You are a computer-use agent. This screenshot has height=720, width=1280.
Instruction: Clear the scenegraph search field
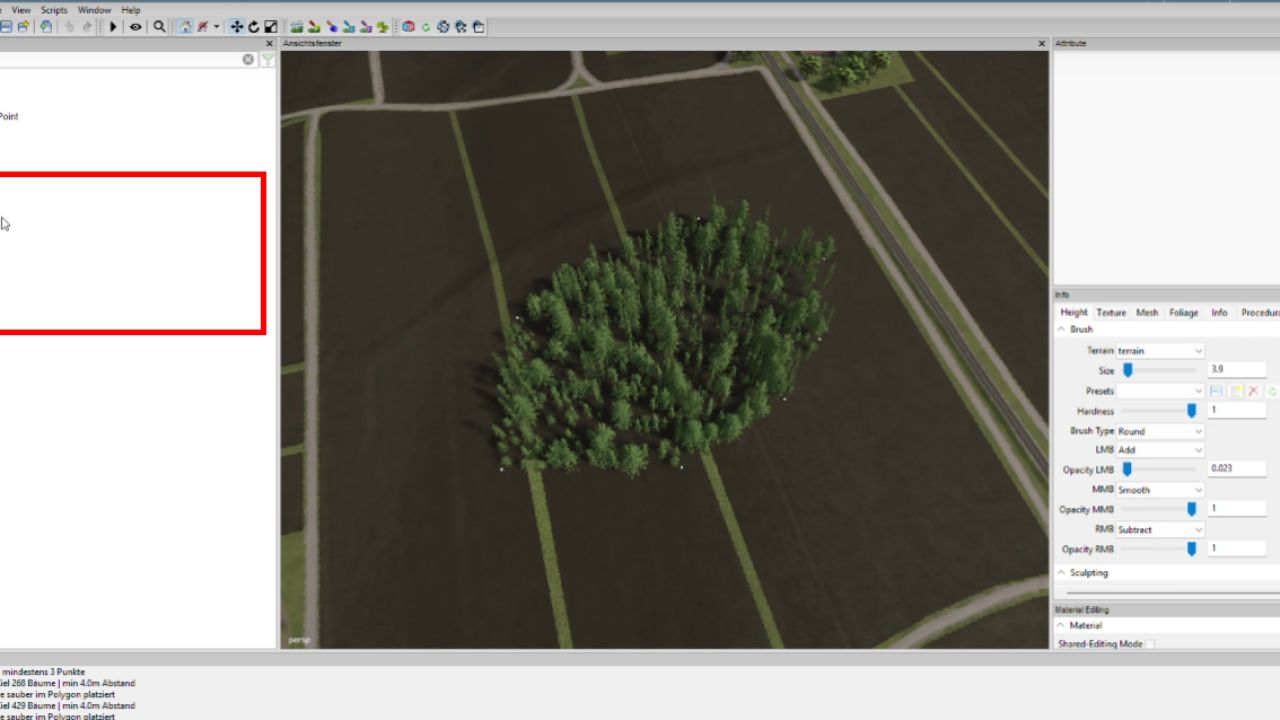pos(247,59)
